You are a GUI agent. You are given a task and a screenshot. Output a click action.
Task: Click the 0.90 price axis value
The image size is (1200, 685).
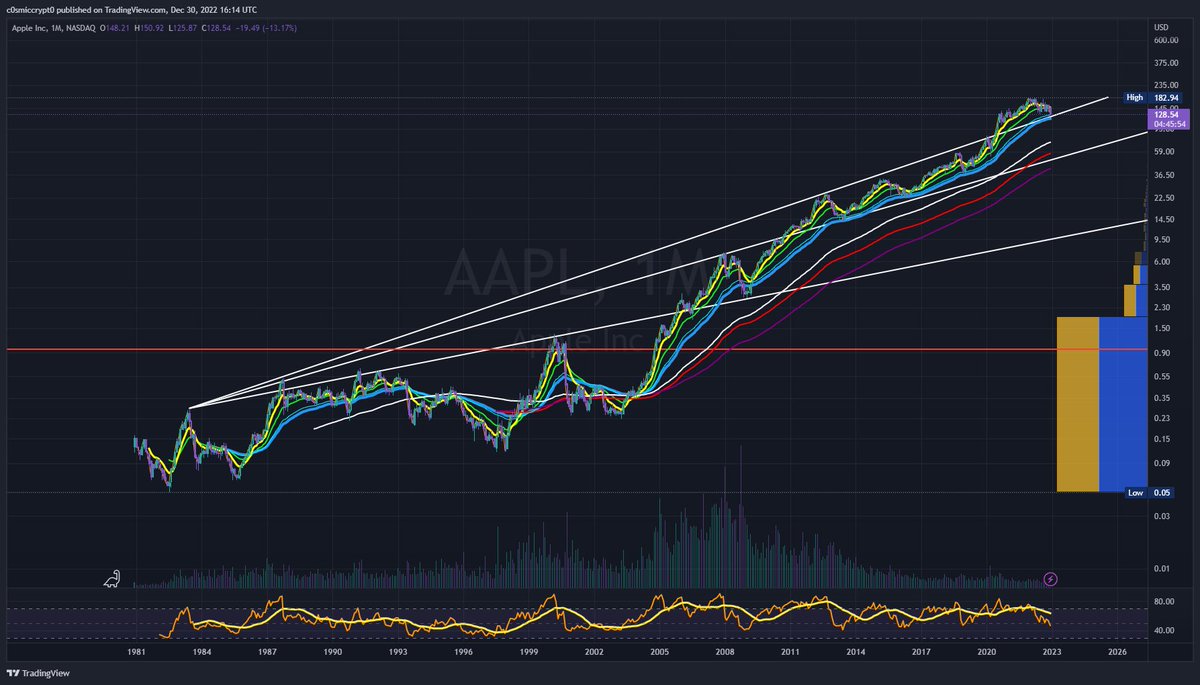click(1161, 352)
